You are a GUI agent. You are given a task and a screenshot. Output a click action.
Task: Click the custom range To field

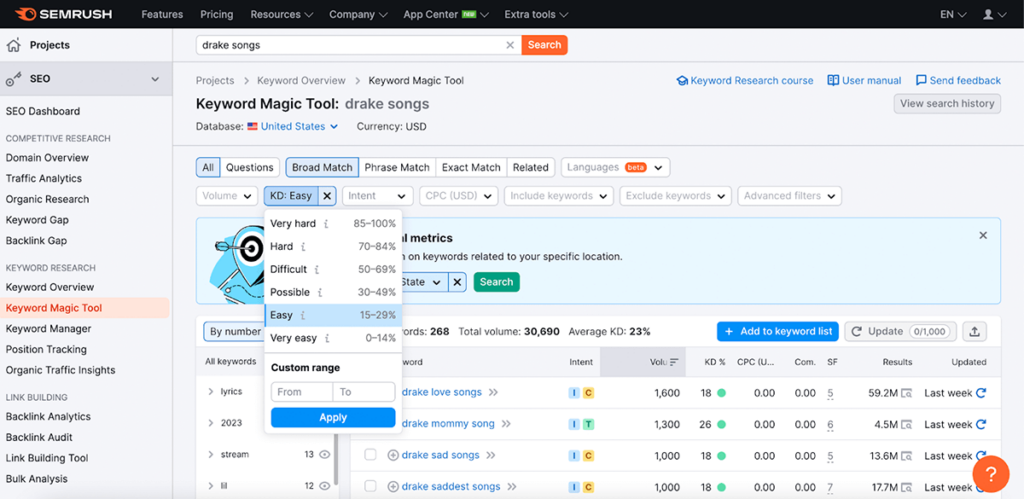364,392
